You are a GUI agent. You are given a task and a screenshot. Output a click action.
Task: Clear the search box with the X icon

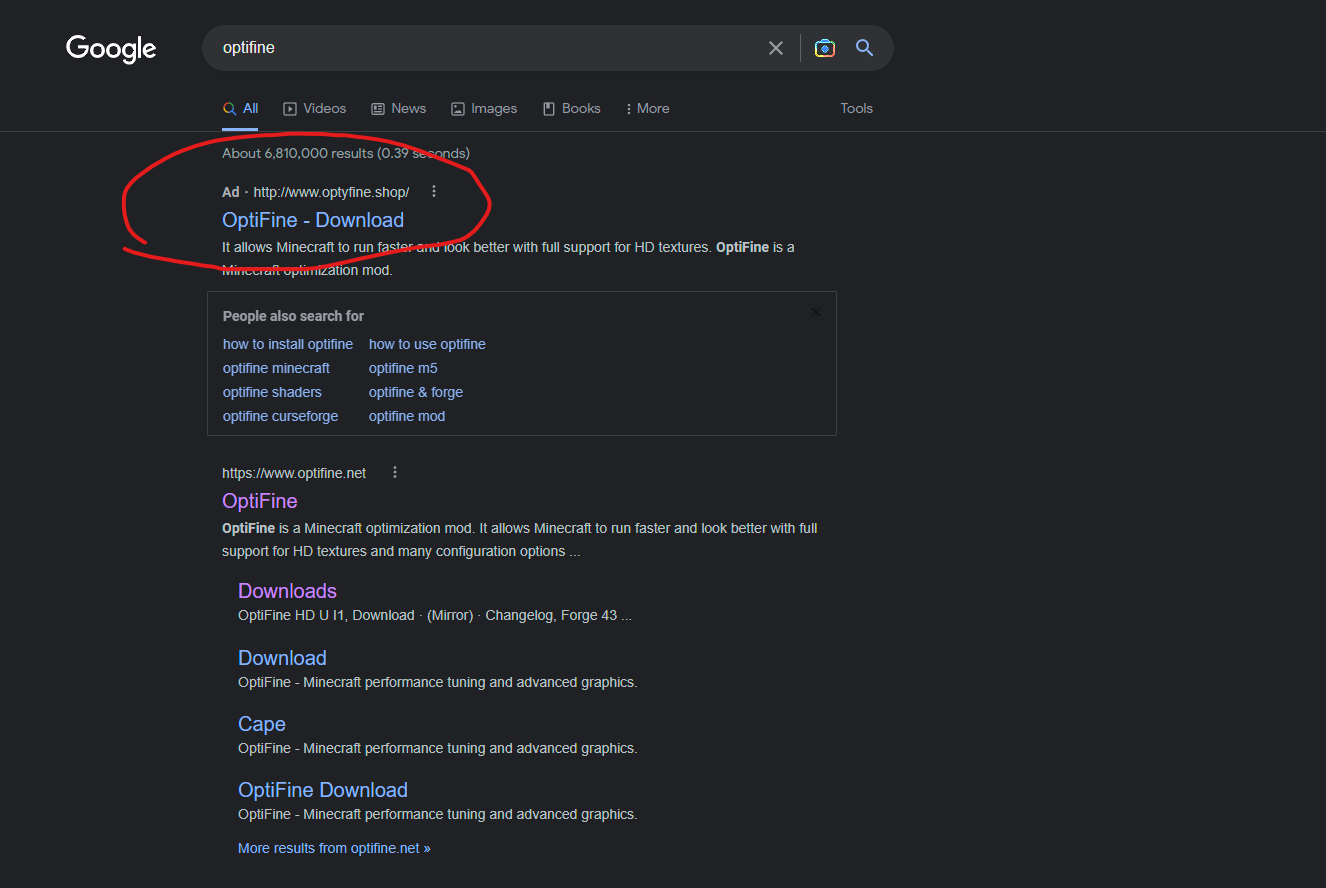point(776,48)
